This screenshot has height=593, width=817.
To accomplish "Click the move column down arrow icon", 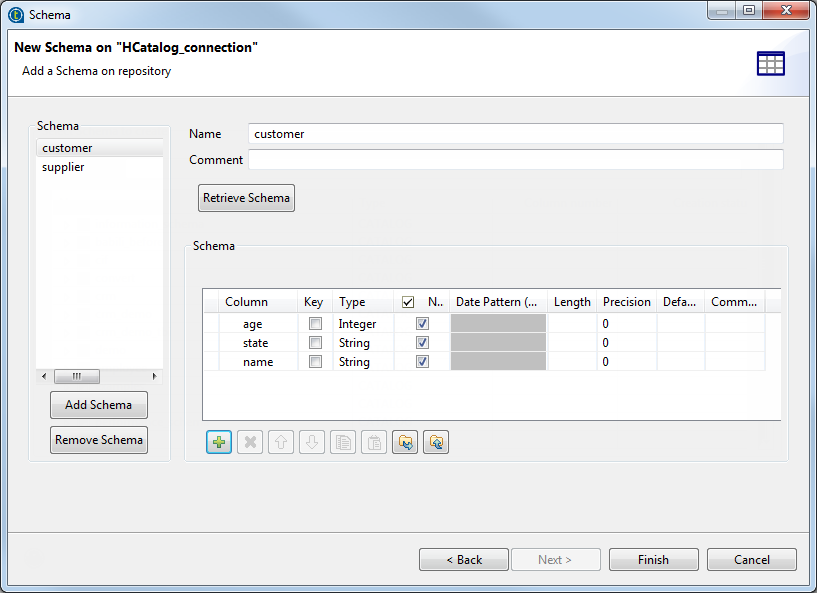I will [x=312, y=442].
